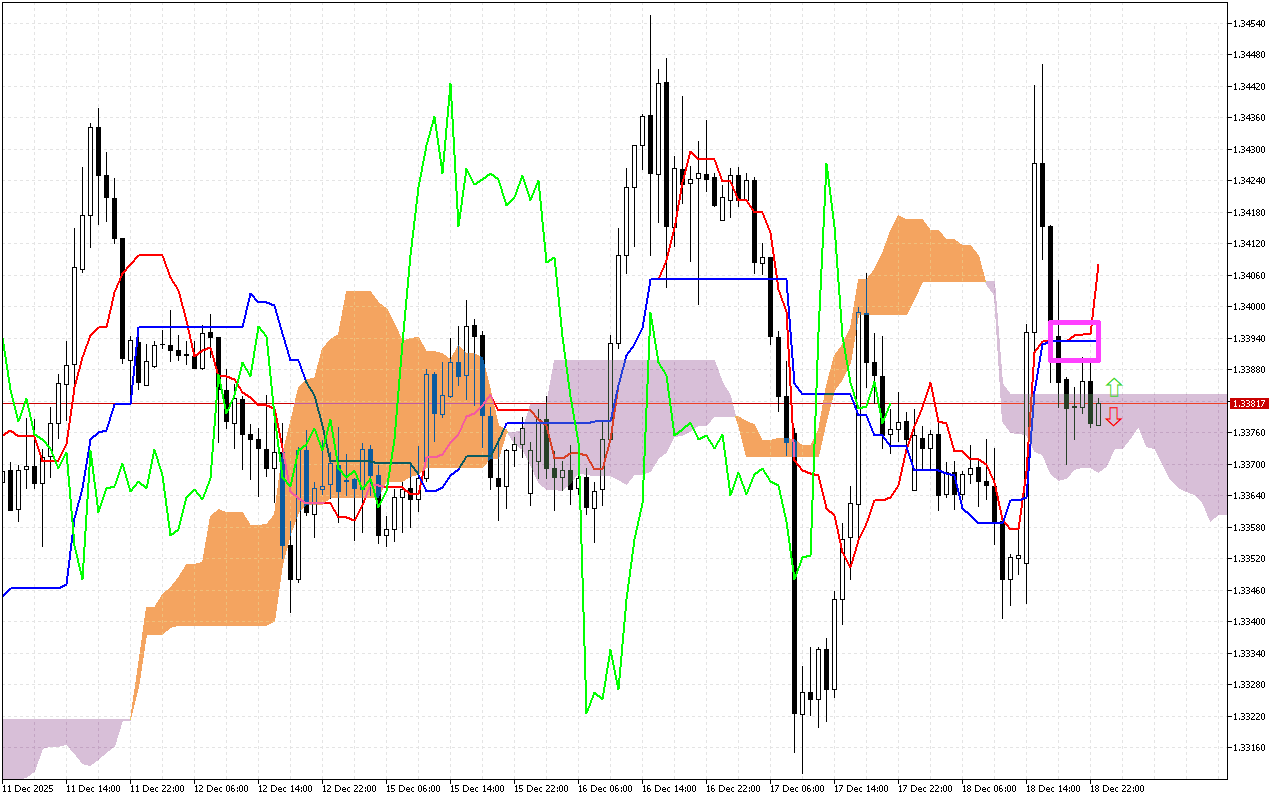The image size is (1280, 800).
Task: Select the red down arrow marker
Action: coord(1115,417)
